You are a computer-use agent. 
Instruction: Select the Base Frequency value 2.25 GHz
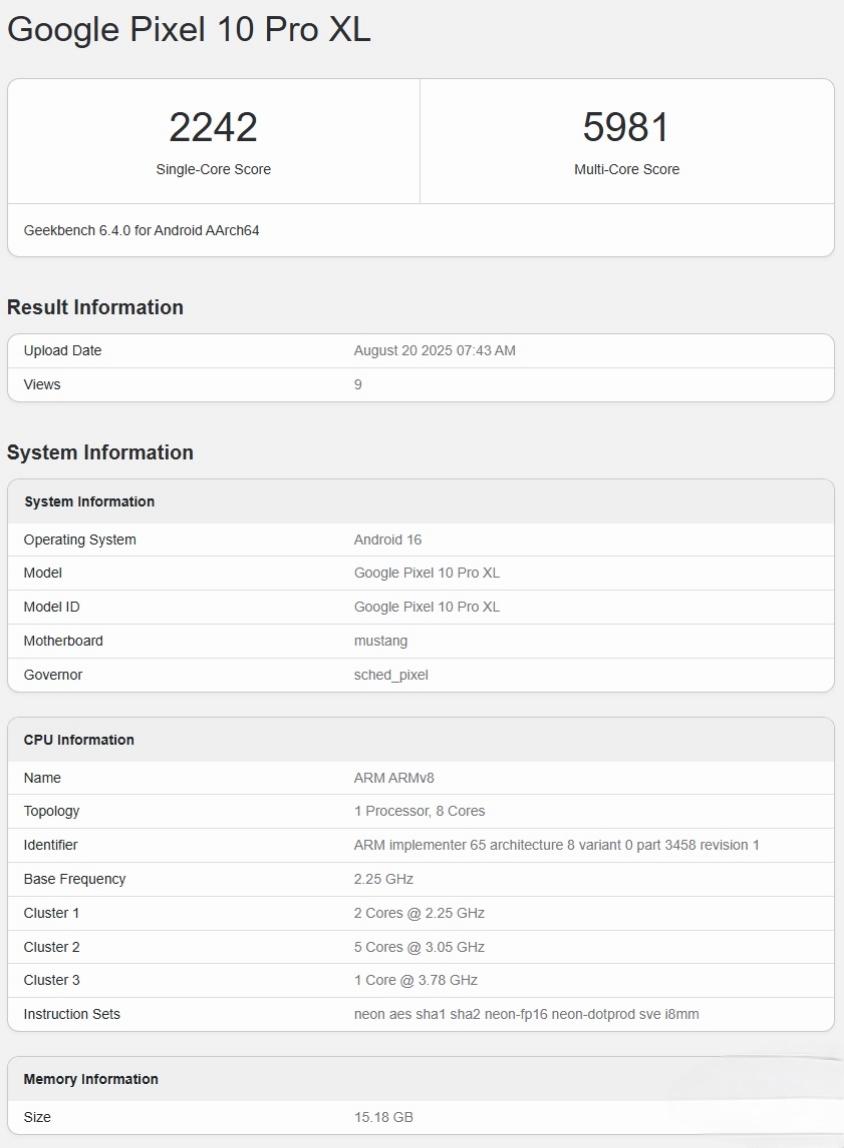tap(384, 879)
